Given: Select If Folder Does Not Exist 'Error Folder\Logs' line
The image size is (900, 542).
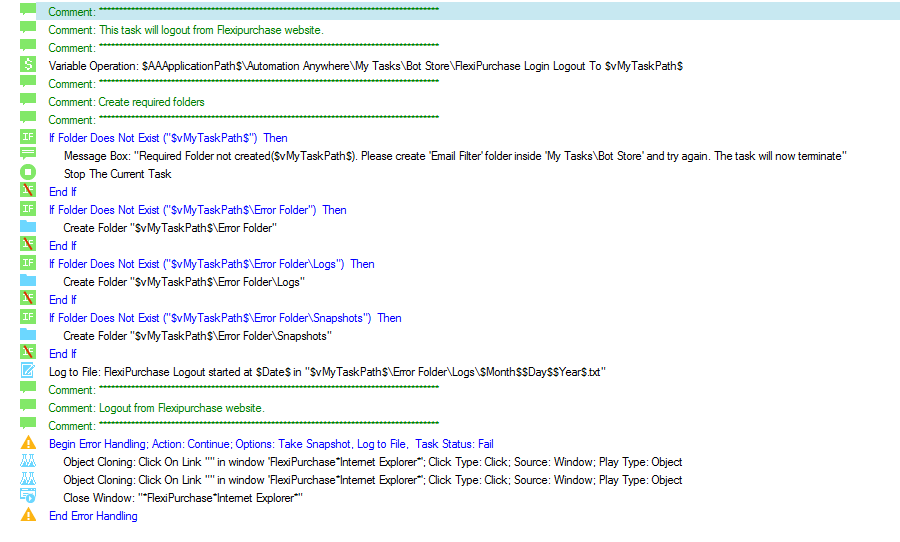Looking at the screenshot, I should click(212, 264).
